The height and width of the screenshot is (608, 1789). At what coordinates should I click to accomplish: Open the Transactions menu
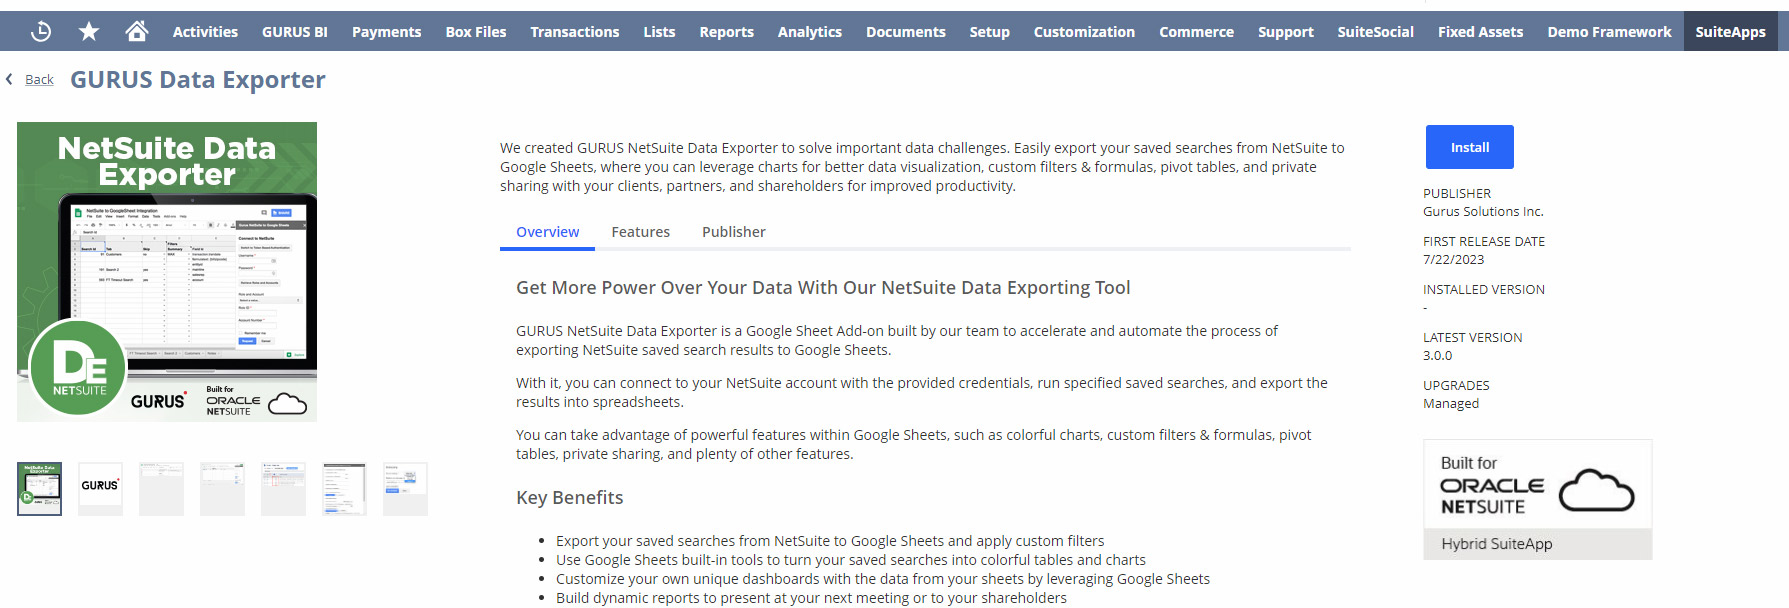tap(575, 31)
